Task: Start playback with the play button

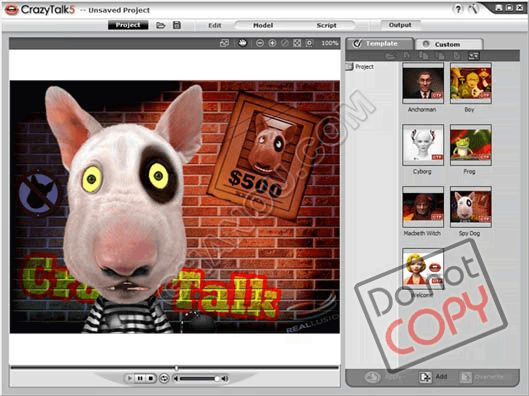Action: tap(130, 378)
